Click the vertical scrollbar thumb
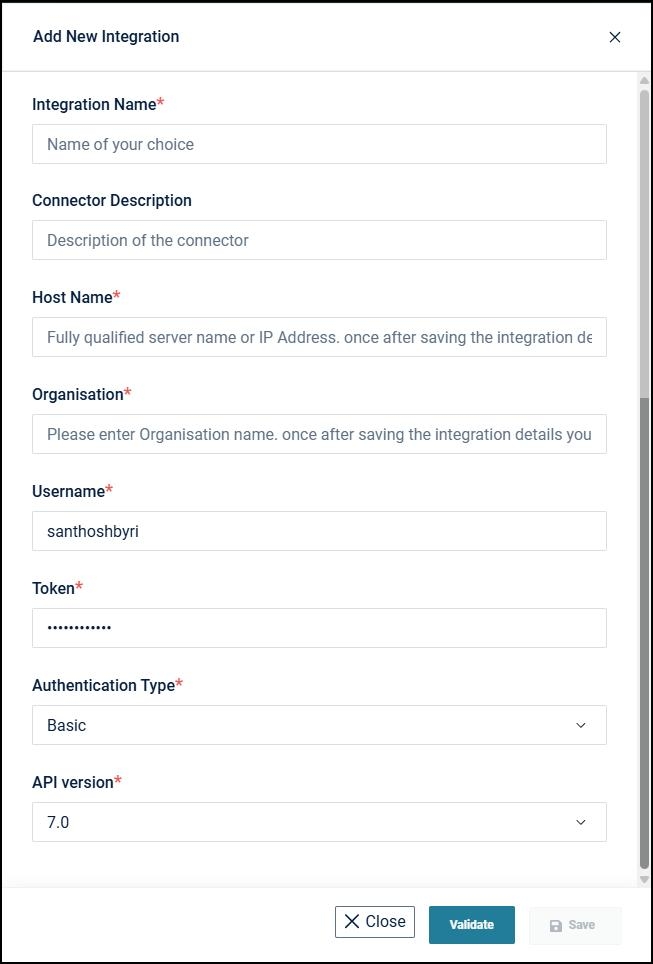The height and width of the screenshot is (964, 653). click(644, 630)
